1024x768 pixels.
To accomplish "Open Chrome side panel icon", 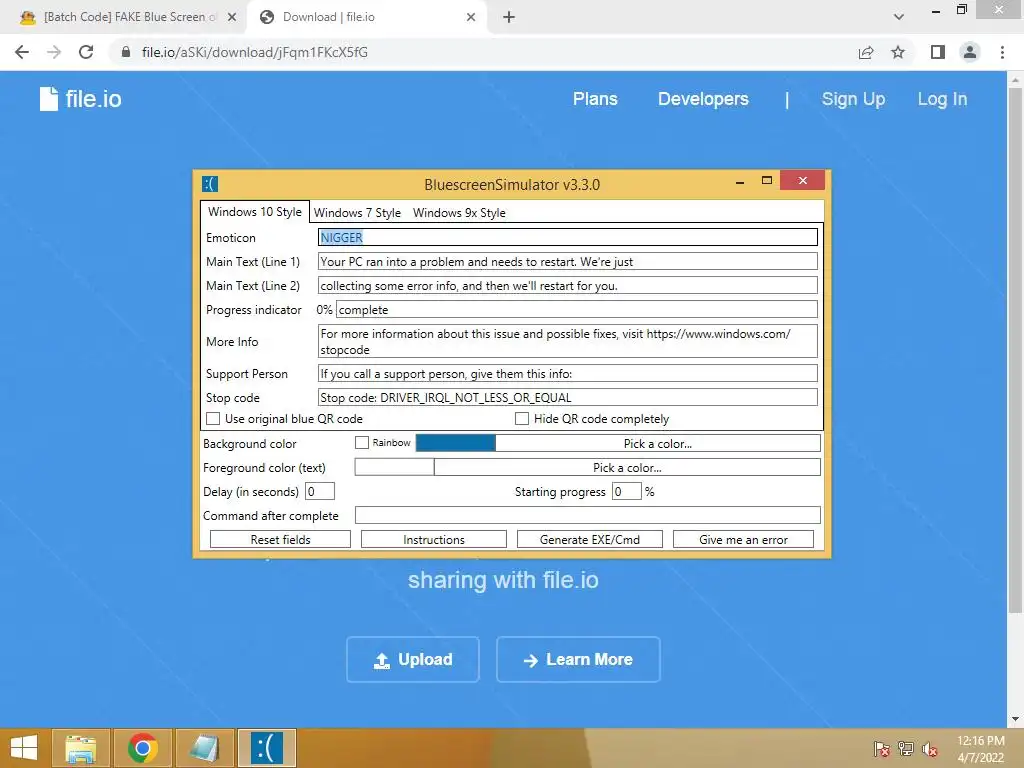I will [938, 52].
